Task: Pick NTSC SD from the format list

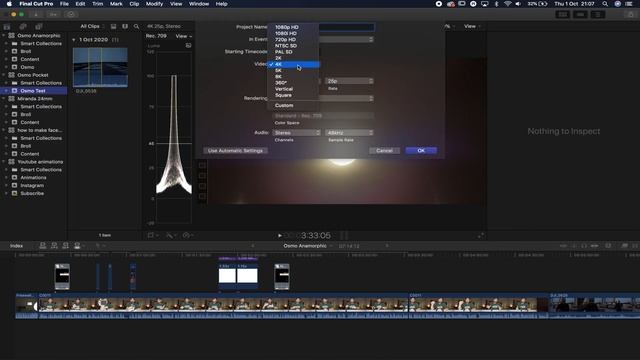Action: tap(293, 46)
